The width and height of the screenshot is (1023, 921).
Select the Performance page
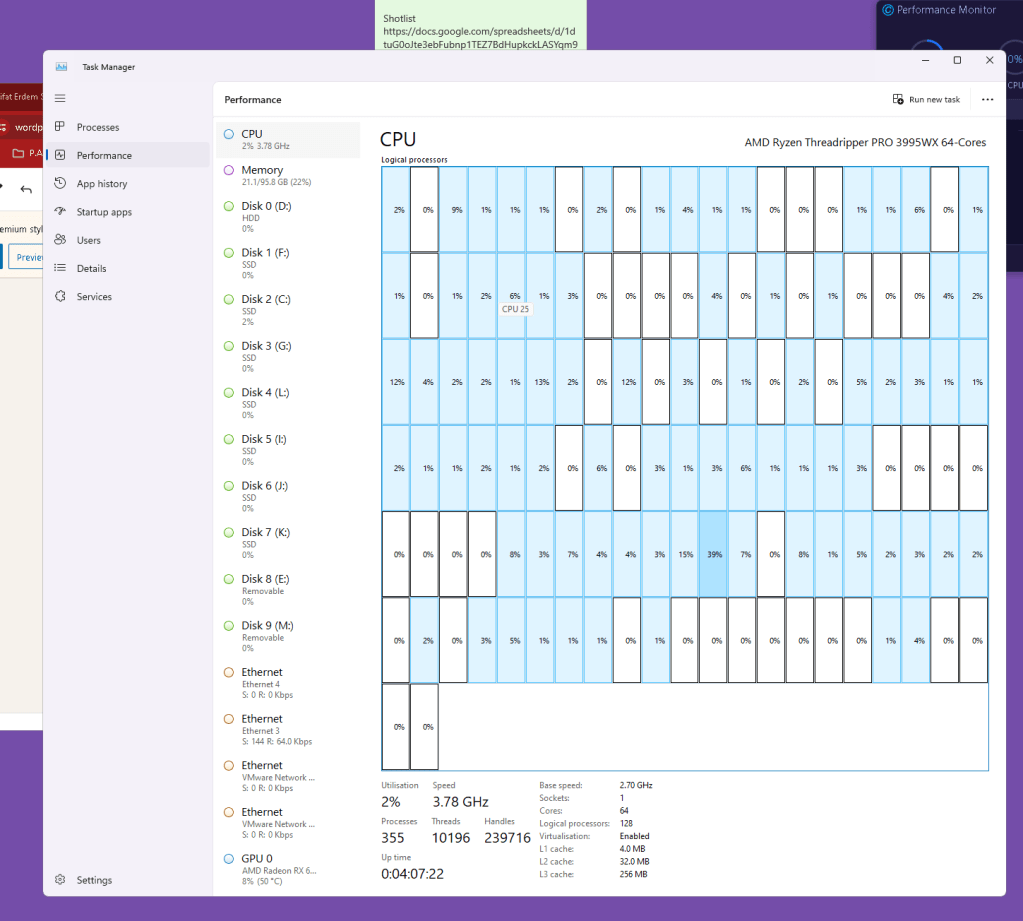click(128, 155)
